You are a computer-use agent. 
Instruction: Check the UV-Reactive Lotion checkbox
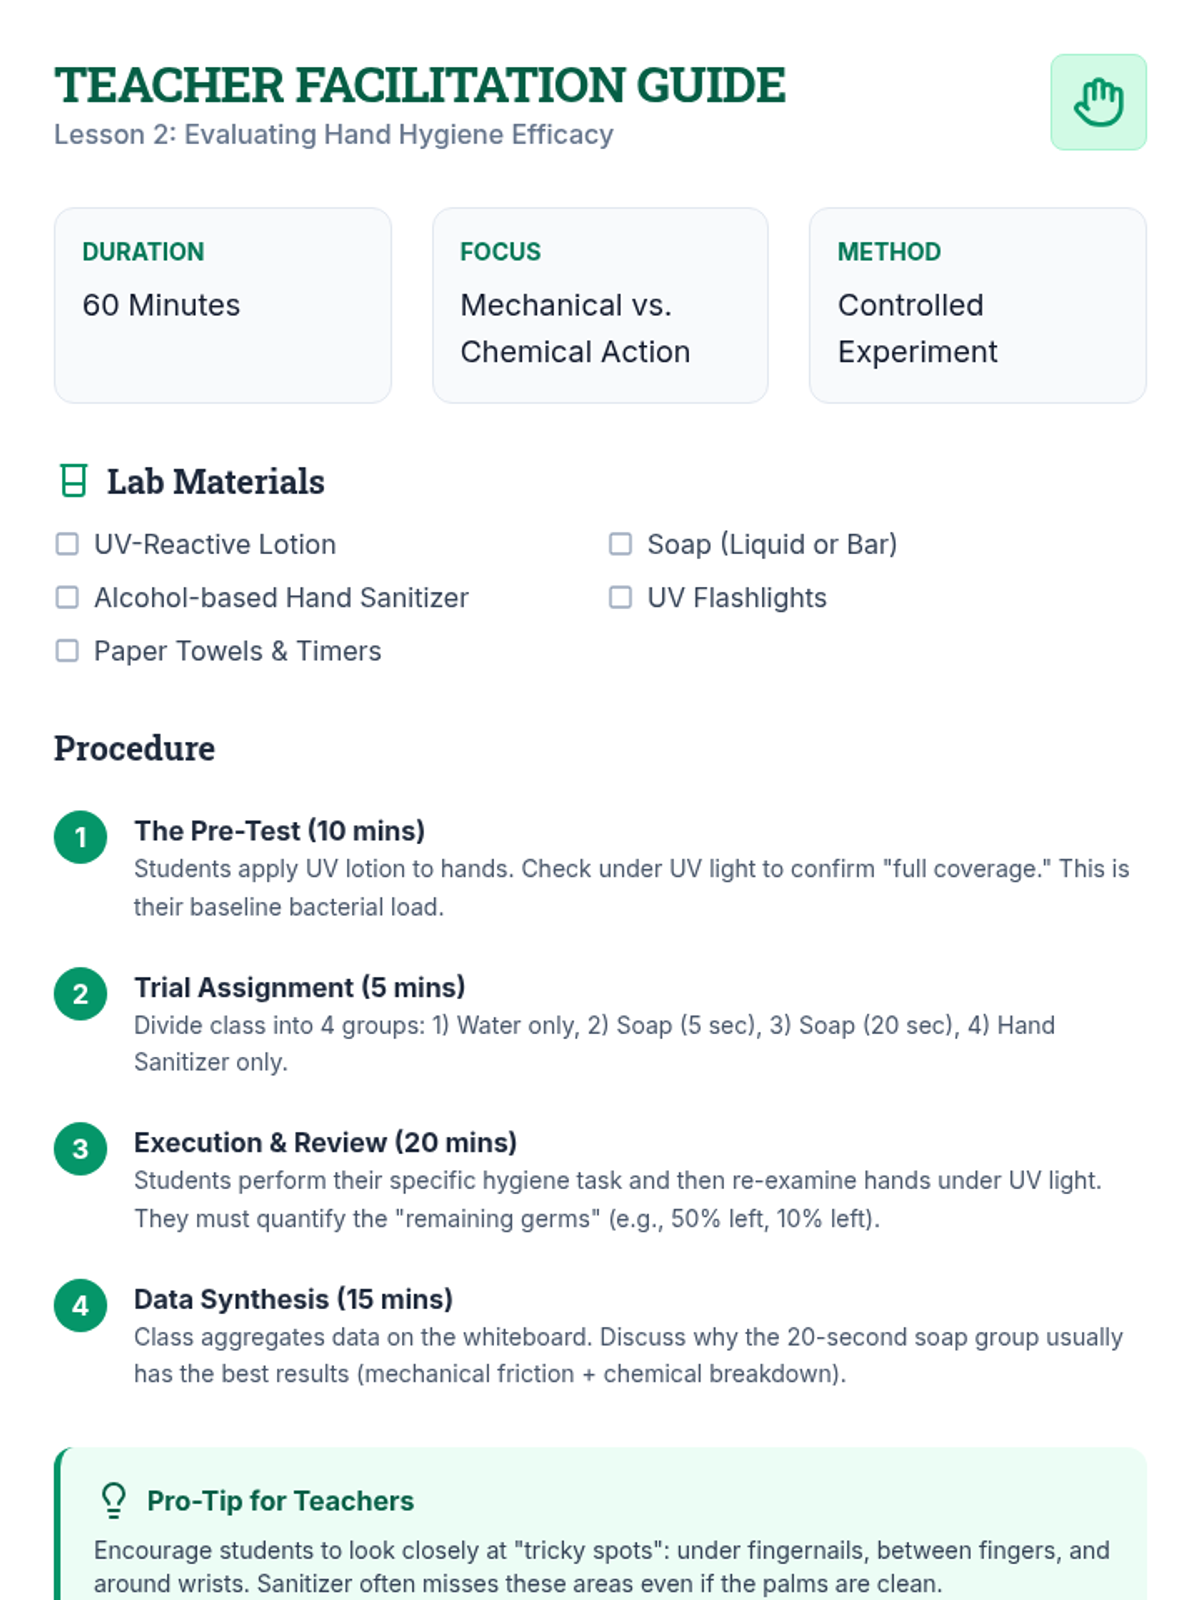tap(67, 544)
